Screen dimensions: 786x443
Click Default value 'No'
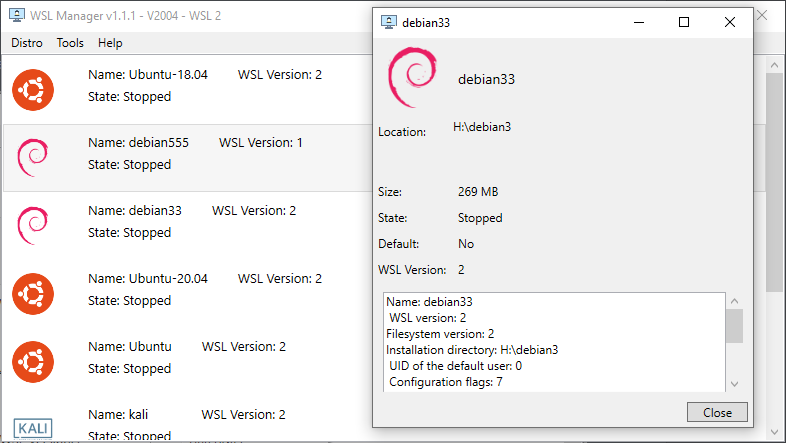click(466, 244)
